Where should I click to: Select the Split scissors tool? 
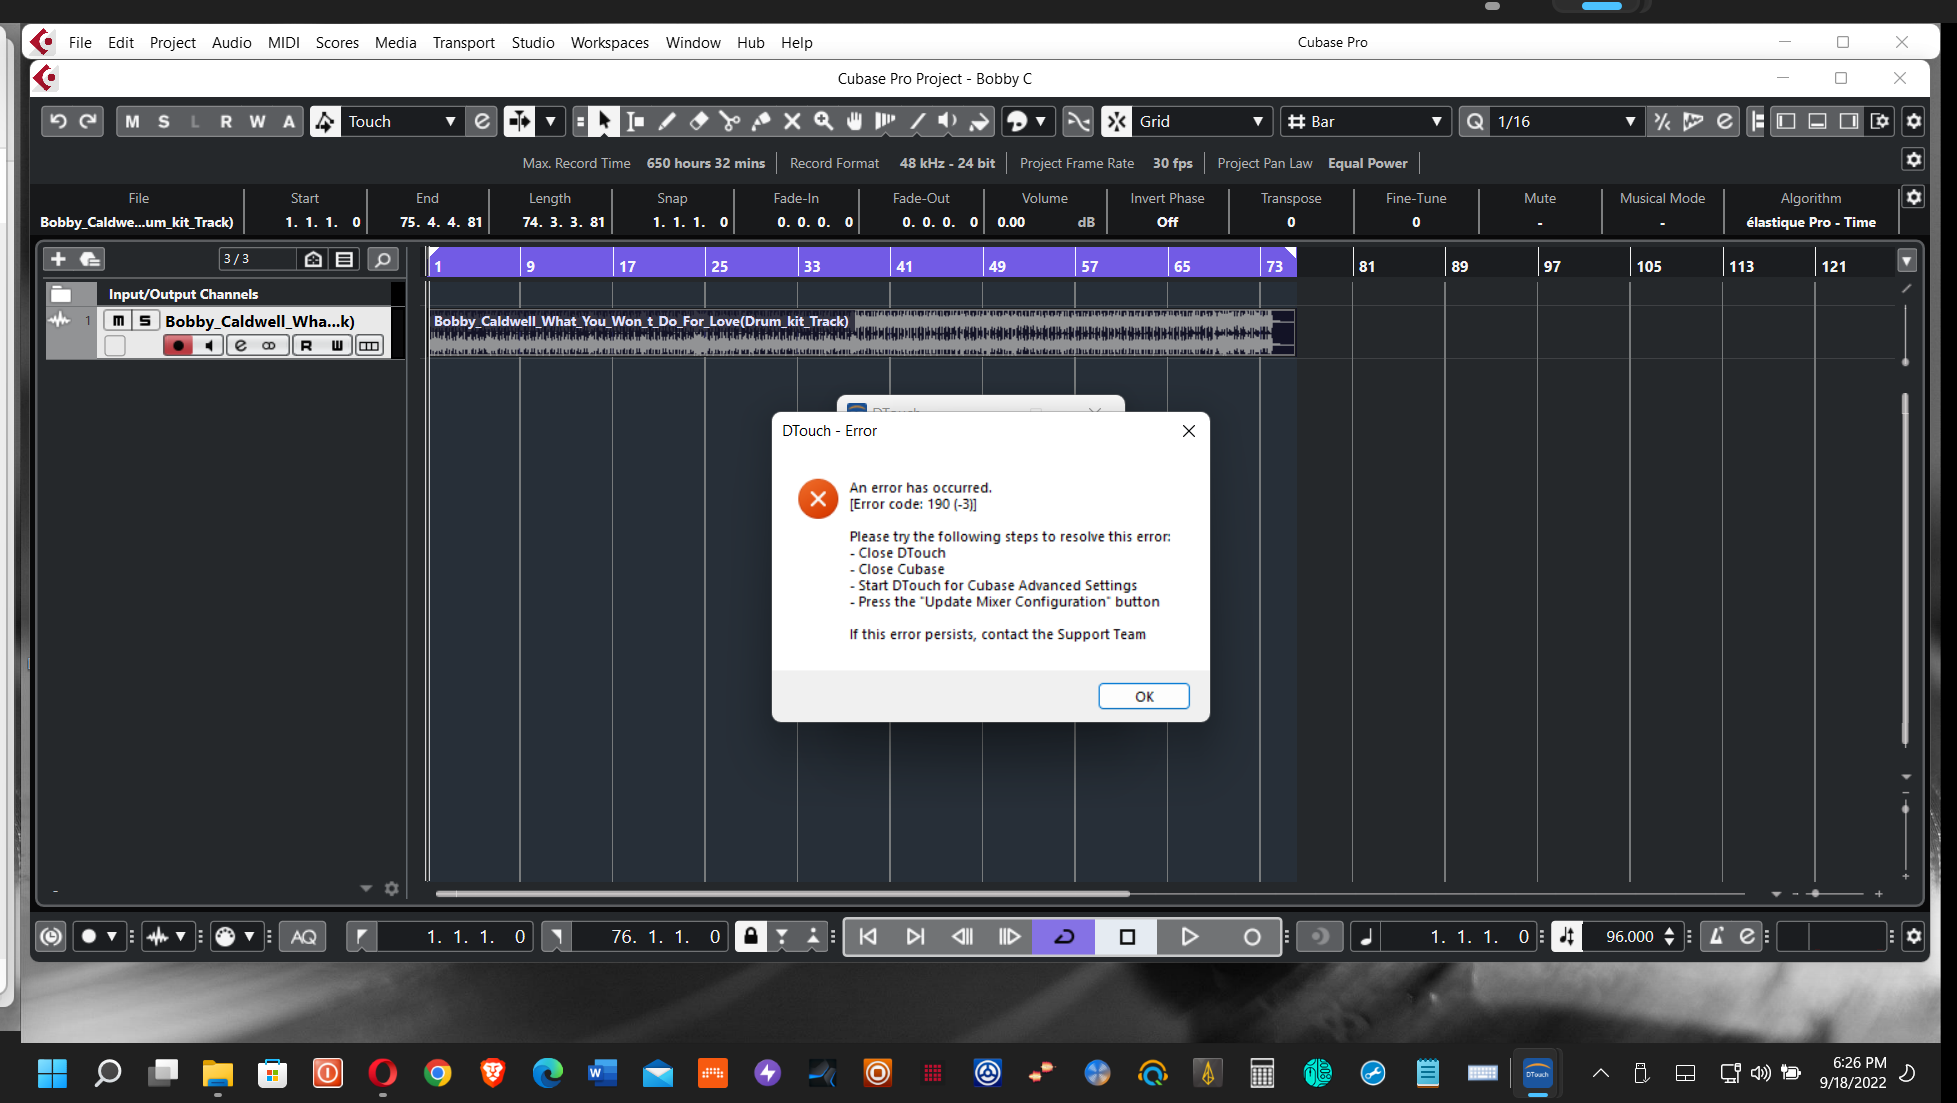pyautogui.click(x=730, y=121)
